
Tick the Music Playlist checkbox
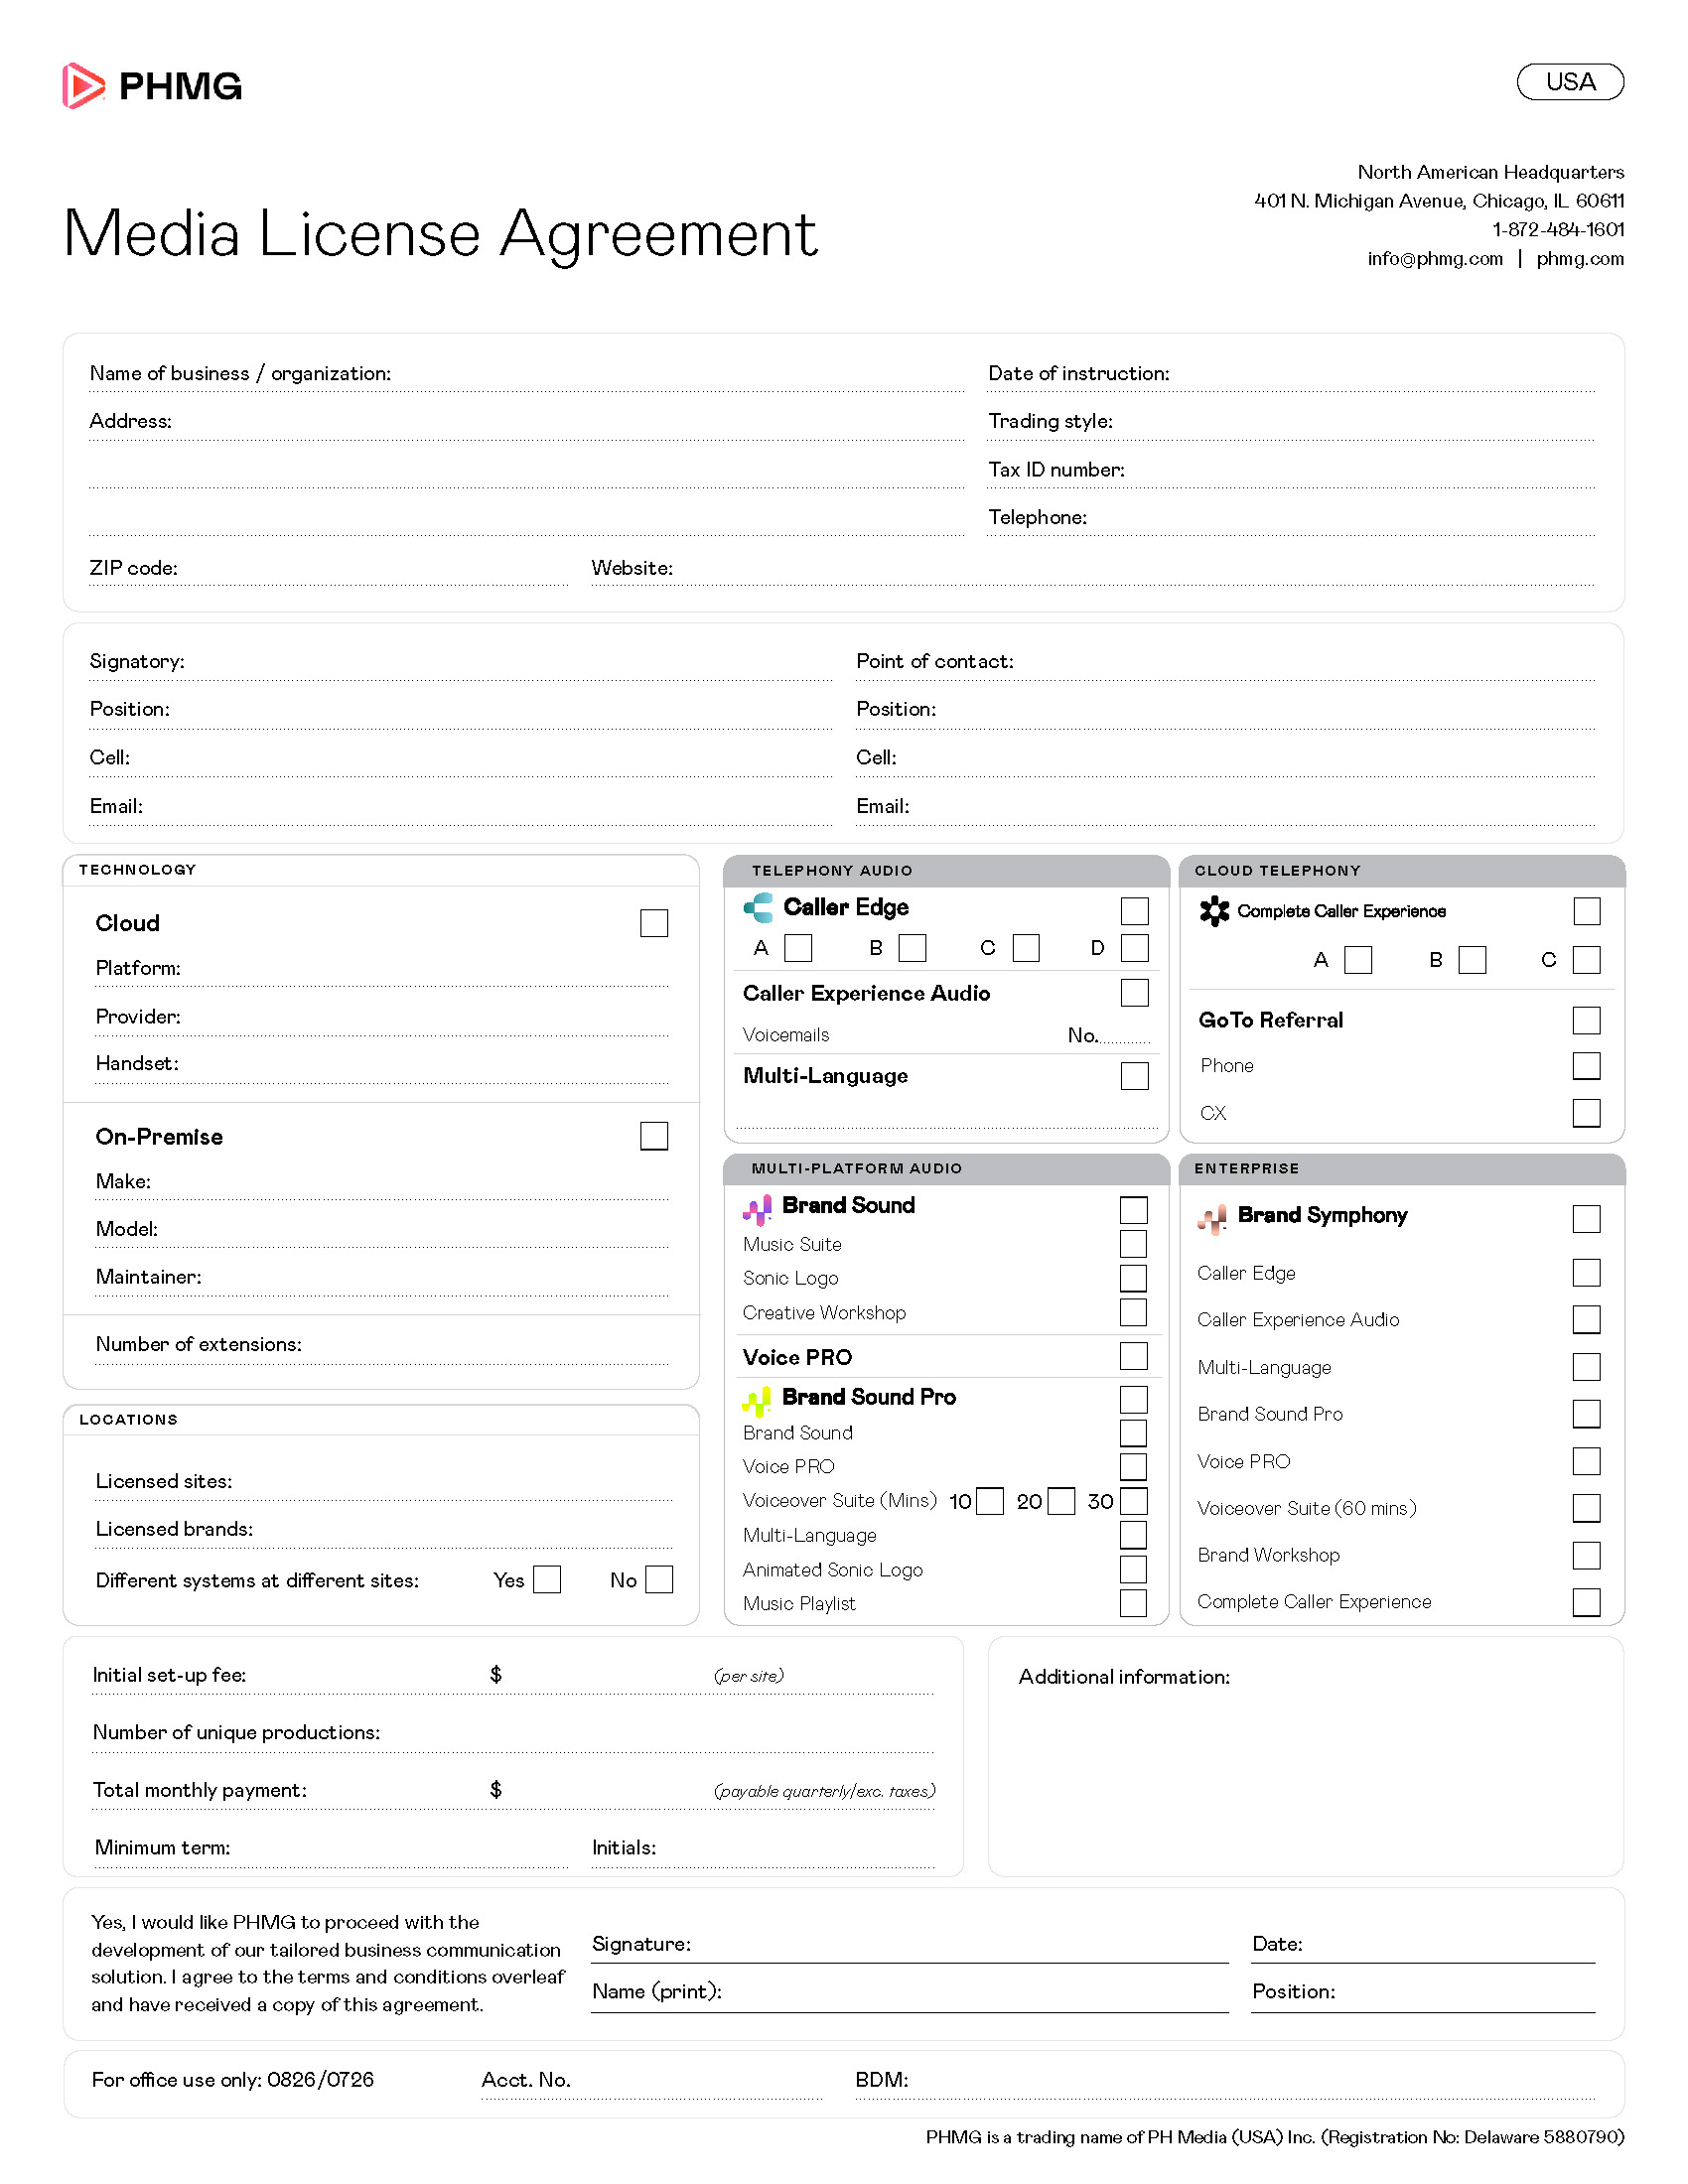(x=1133, y=1603)
